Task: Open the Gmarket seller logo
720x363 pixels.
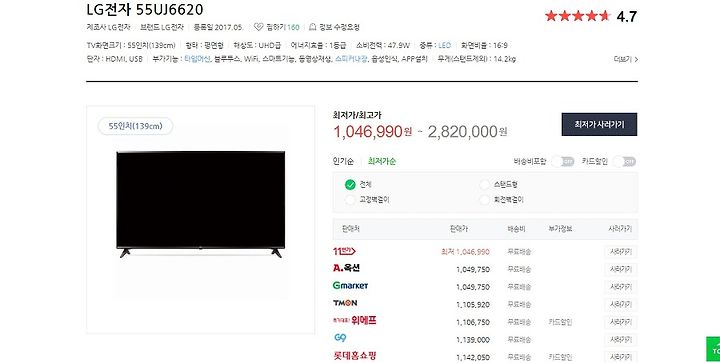Action: [350, 285]
